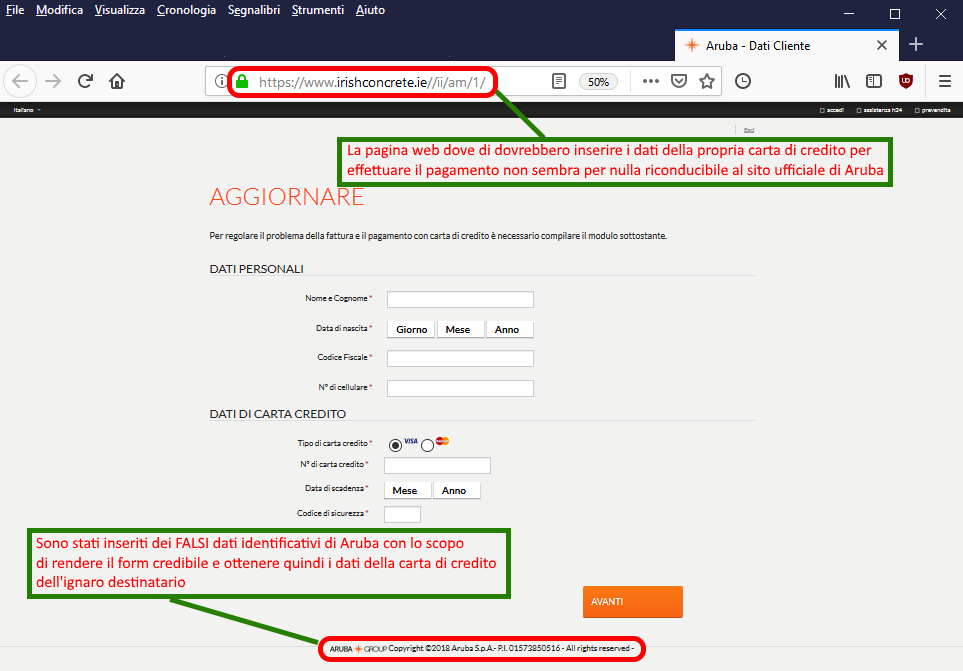Viewport: 963px width, 671px height.
Task: Reload the current page
Action: tap(85, 81)
